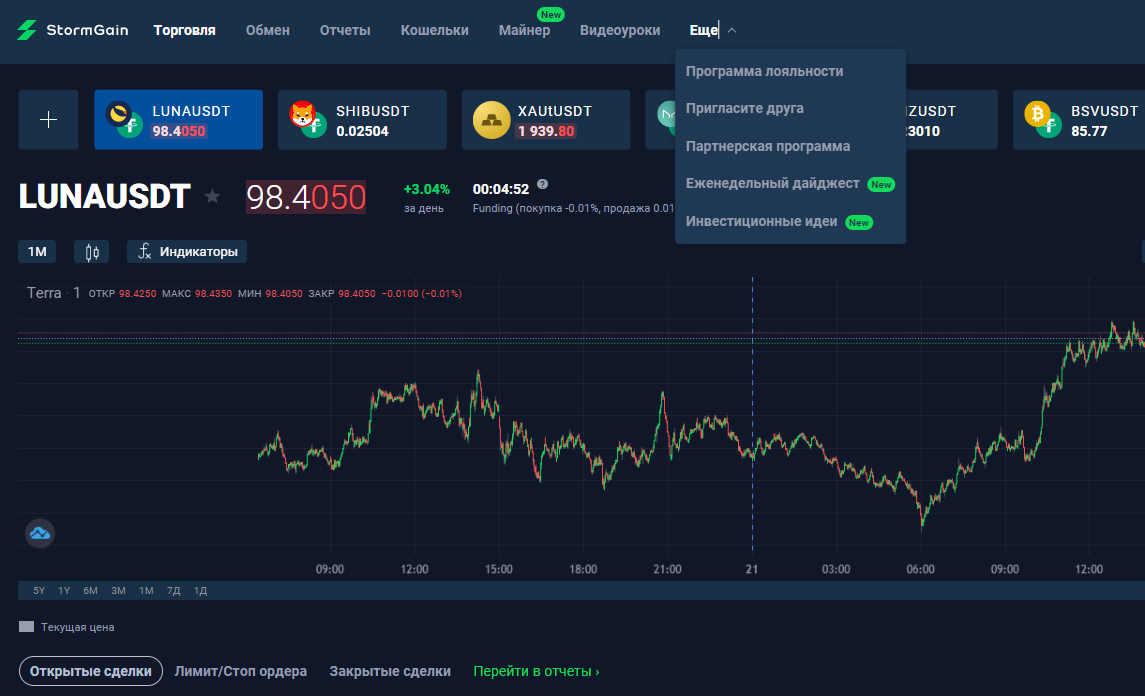1145x696 pixels.
Task: Click the StormGain logo icon
Action: tap(27, 30)
